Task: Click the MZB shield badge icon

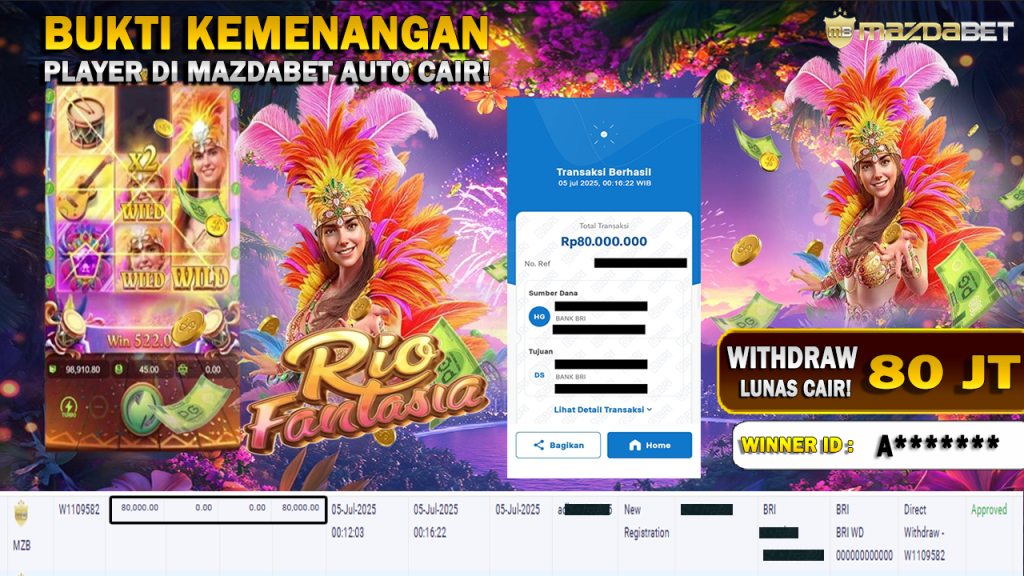Action: [21, 513]
